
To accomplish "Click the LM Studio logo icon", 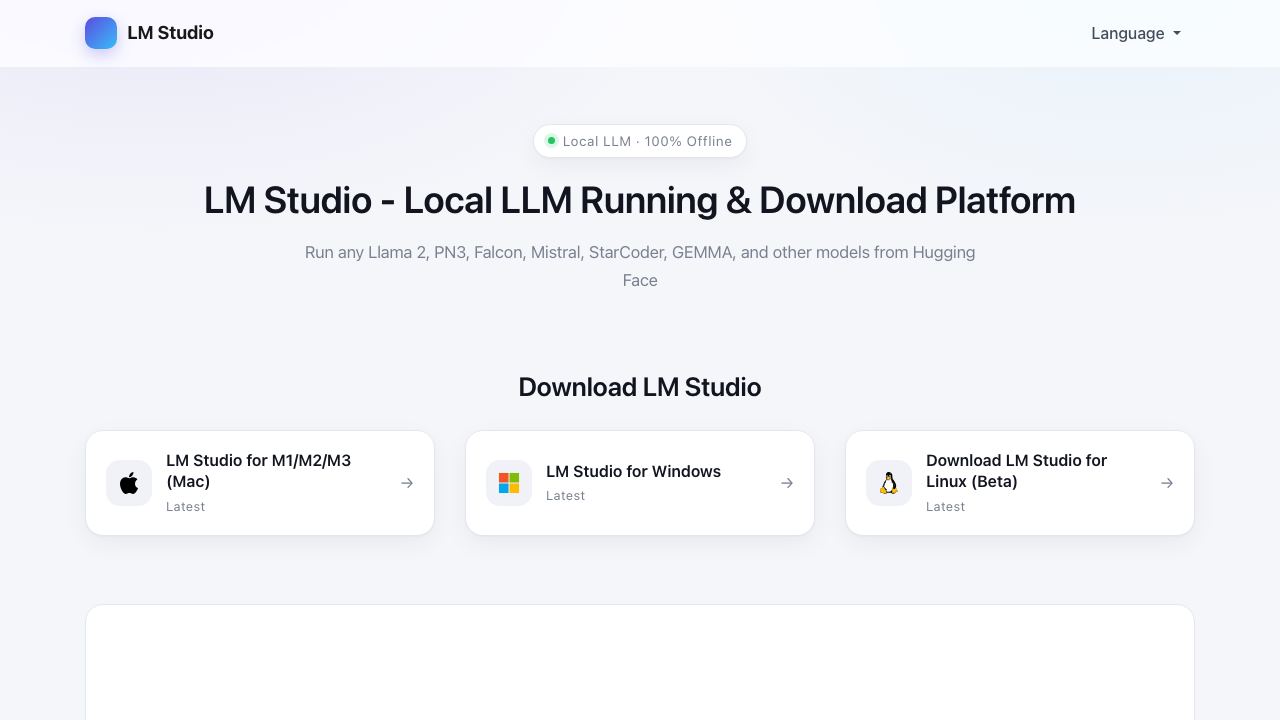I will 101,33.
